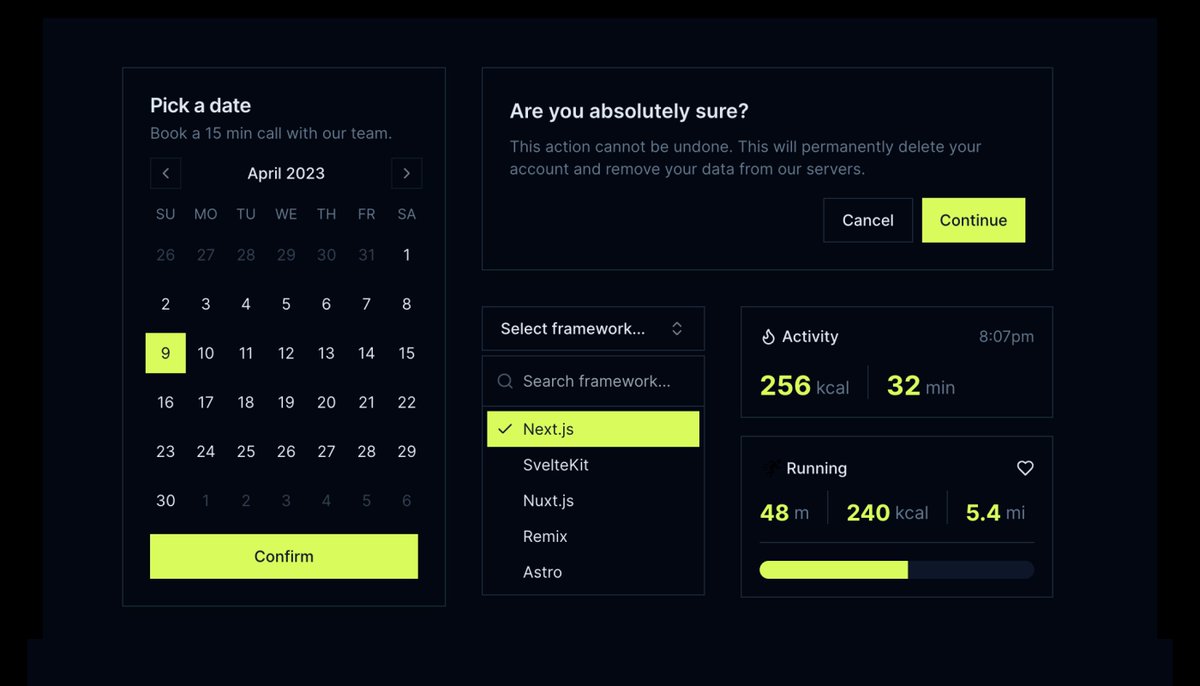
Task: Select April 25 in the calendar
Action: 246,451
